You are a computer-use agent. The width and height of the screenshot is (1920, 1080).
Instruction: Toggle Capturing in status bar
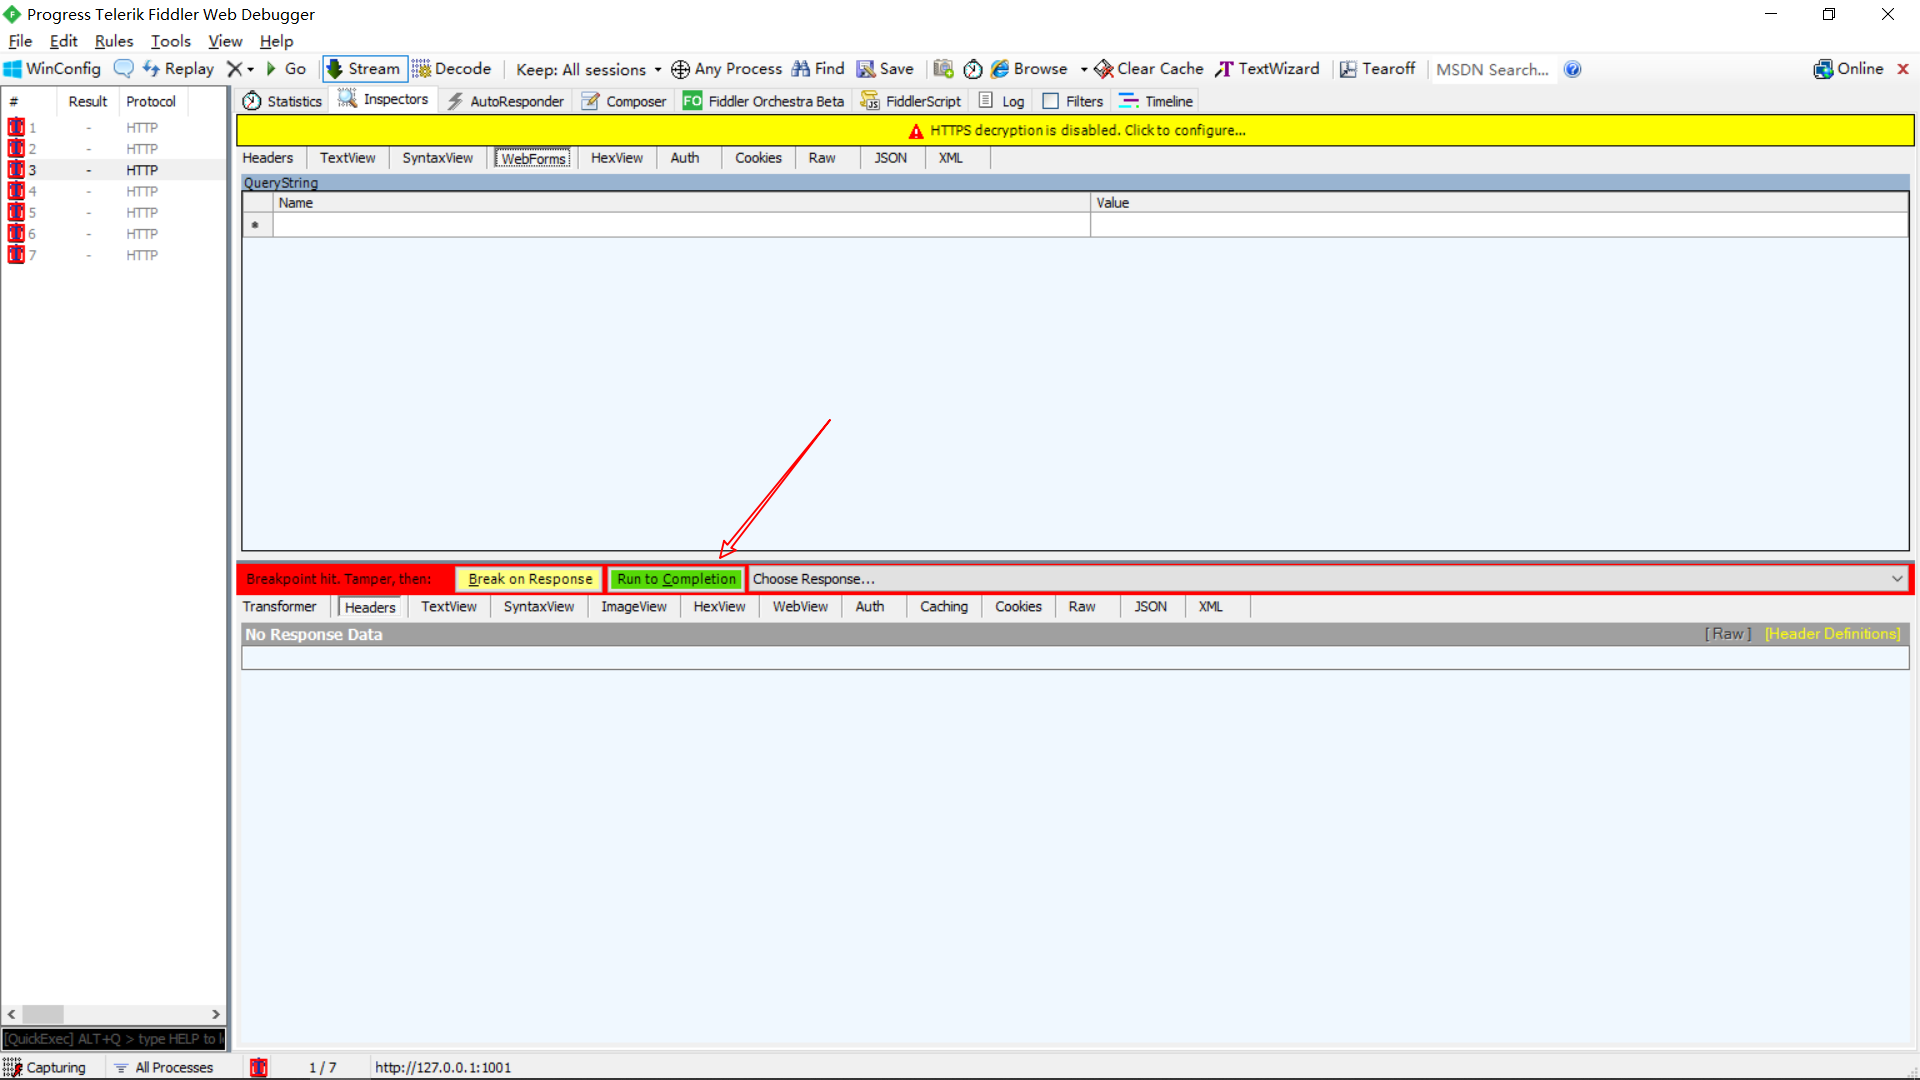pos(45,1067)
